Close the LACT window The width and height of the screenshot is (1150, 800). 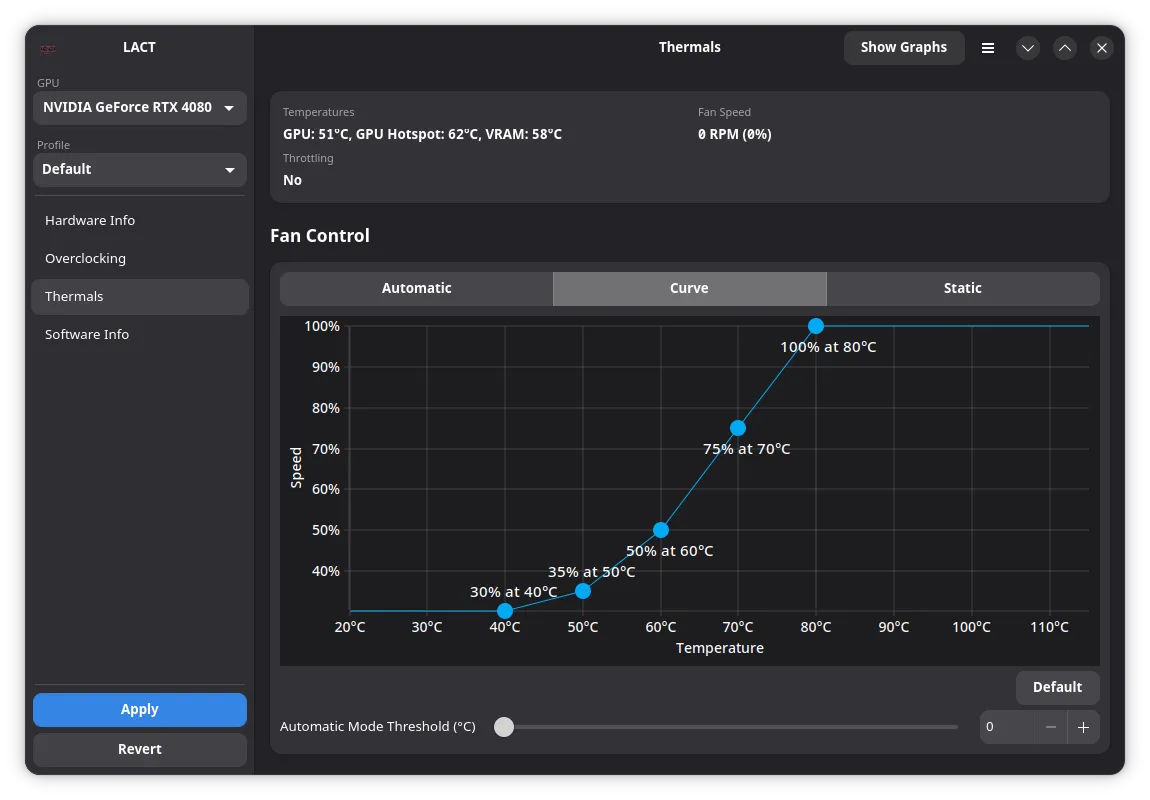1101,48
